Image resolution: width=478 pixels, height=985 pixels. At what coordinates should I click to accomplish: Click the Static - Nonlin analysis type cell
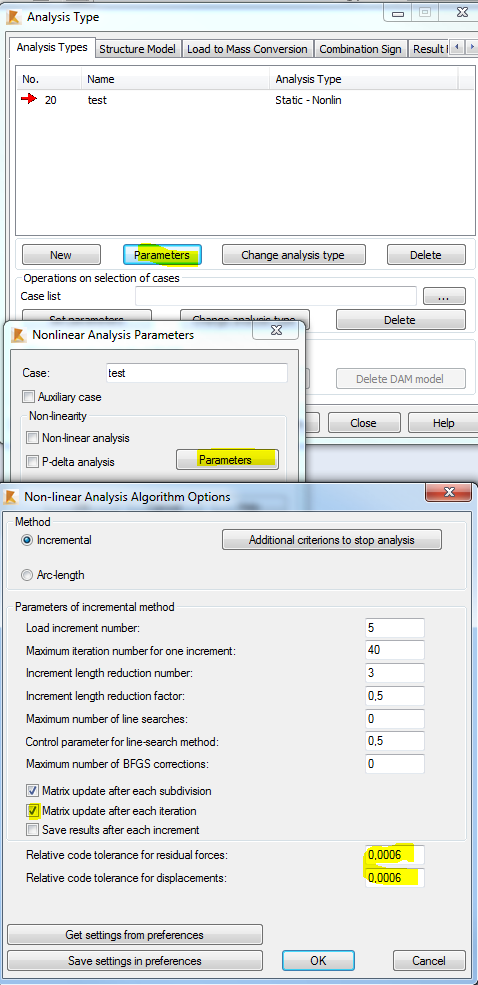pos(308,99)
